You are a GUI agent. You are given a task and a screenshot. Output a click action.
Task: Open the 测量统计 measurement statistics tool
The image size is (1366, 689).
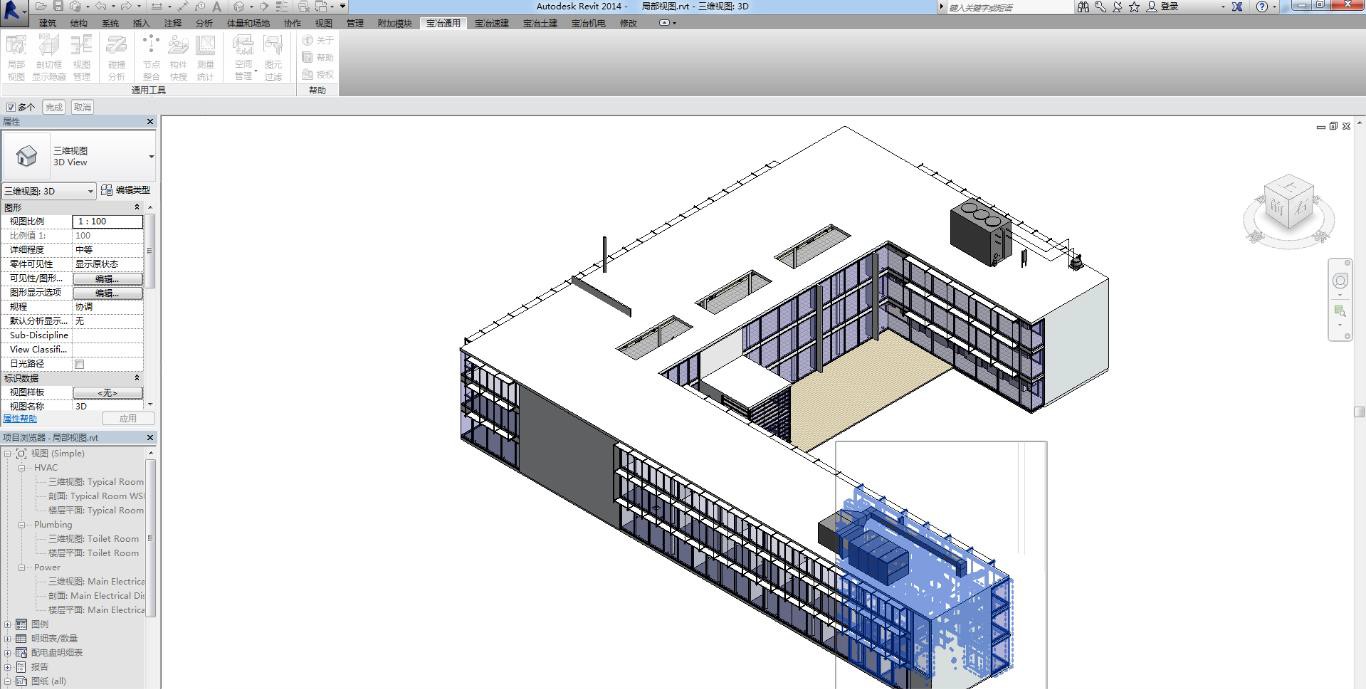(205, 56)
